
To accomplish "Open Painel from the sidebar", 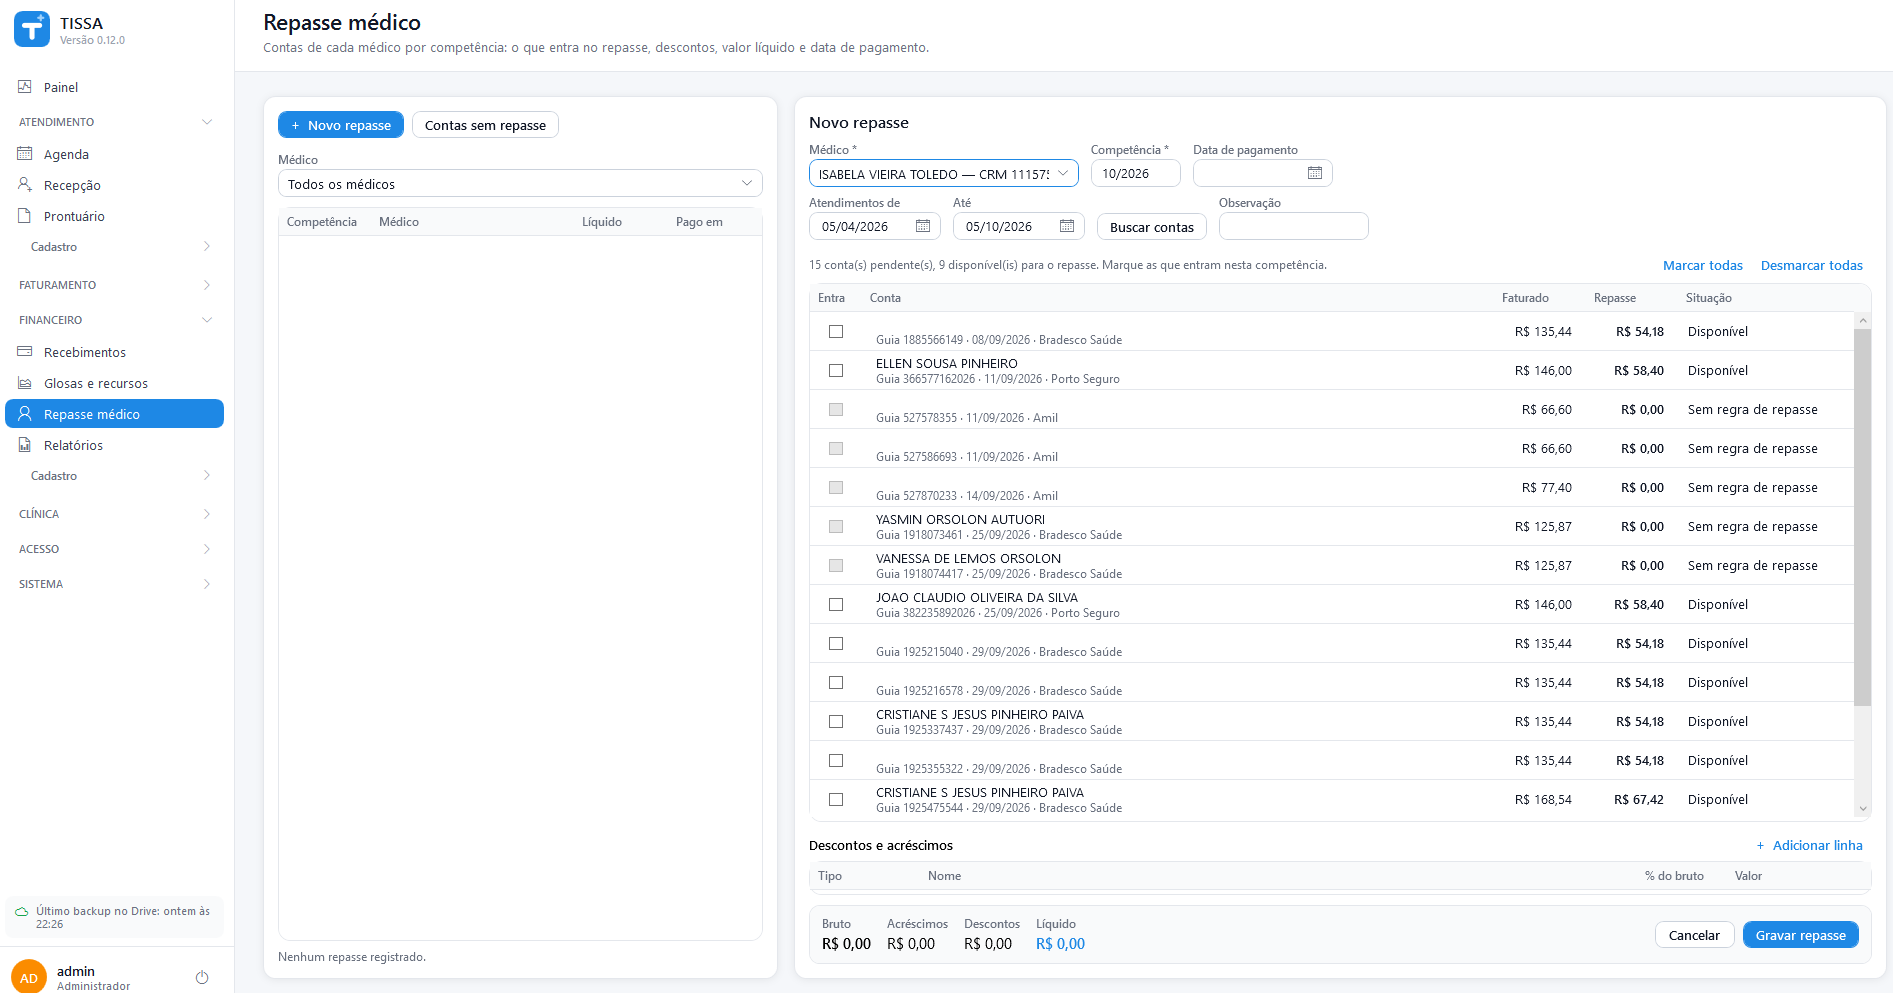I will [x=60, y=87].
